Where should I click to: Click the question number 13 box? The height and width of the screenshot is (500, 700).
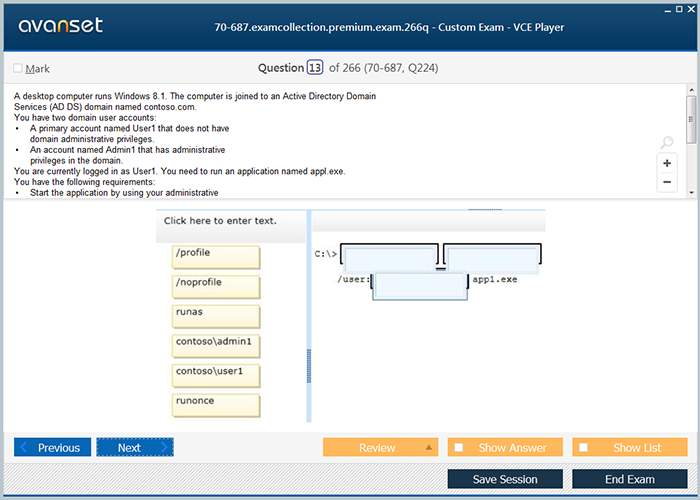point(315,67)
